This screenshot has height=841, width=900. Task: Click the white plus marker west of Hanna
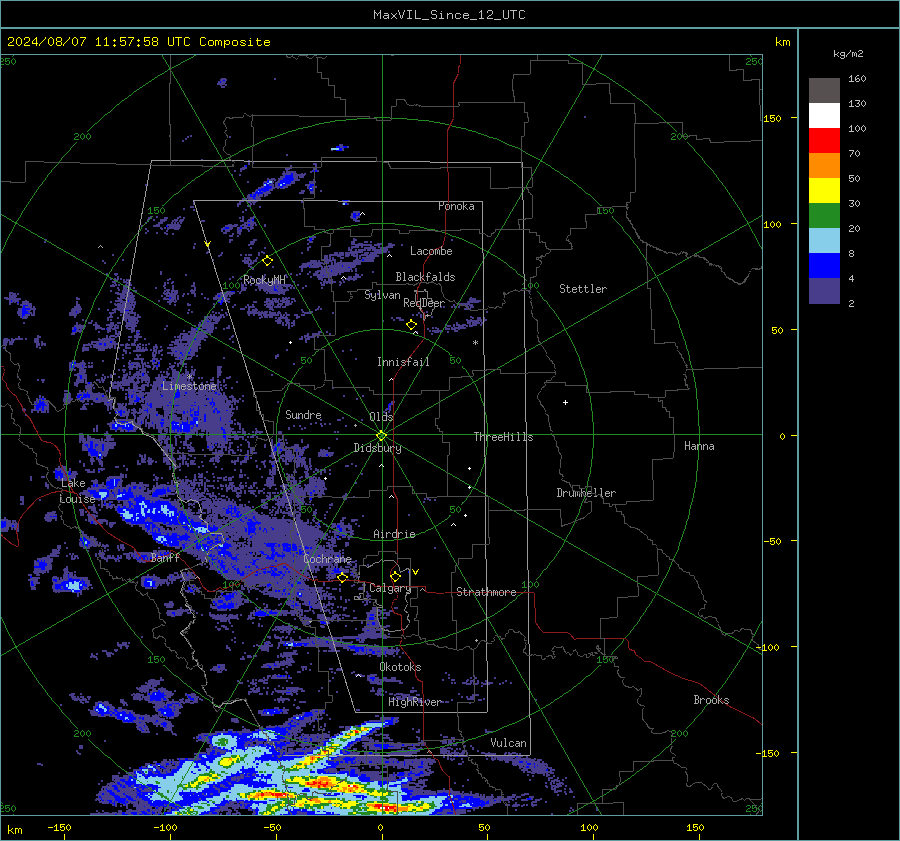tap(565, 402)
